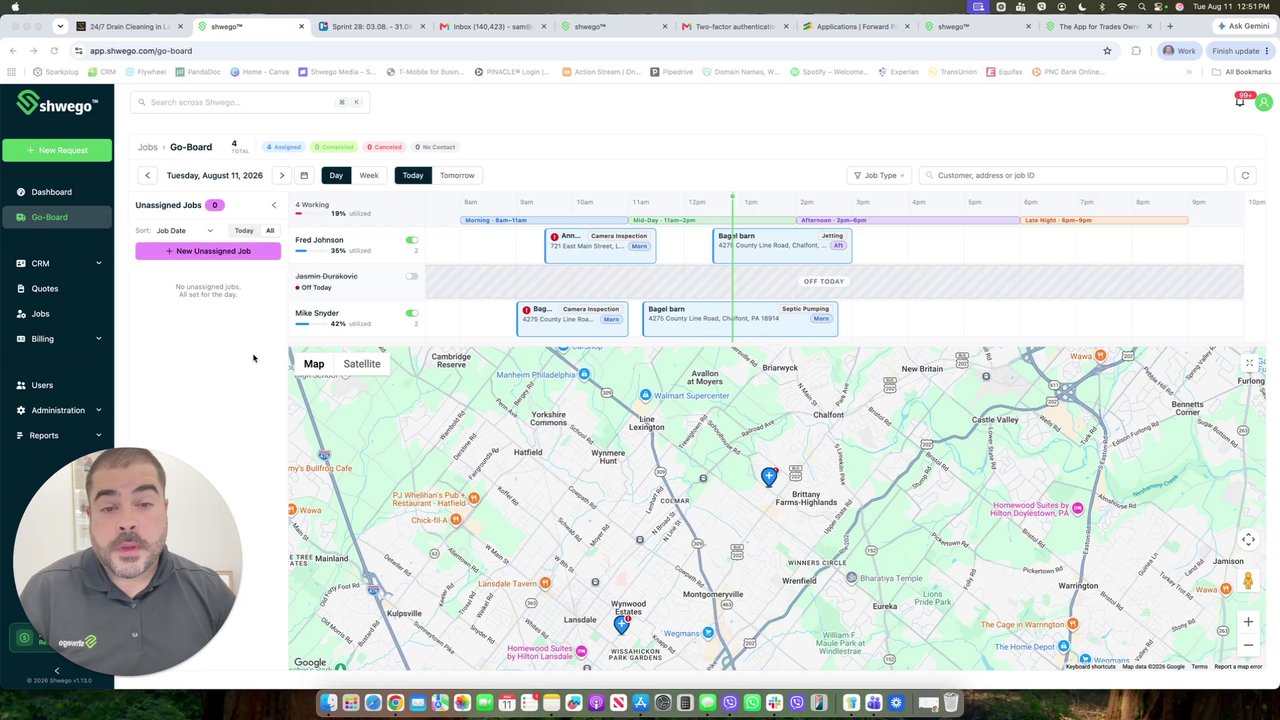The image size is (1280, 720).
Task: Toggle Mike Snyder's availability switch
Action: tap(412, 313)
